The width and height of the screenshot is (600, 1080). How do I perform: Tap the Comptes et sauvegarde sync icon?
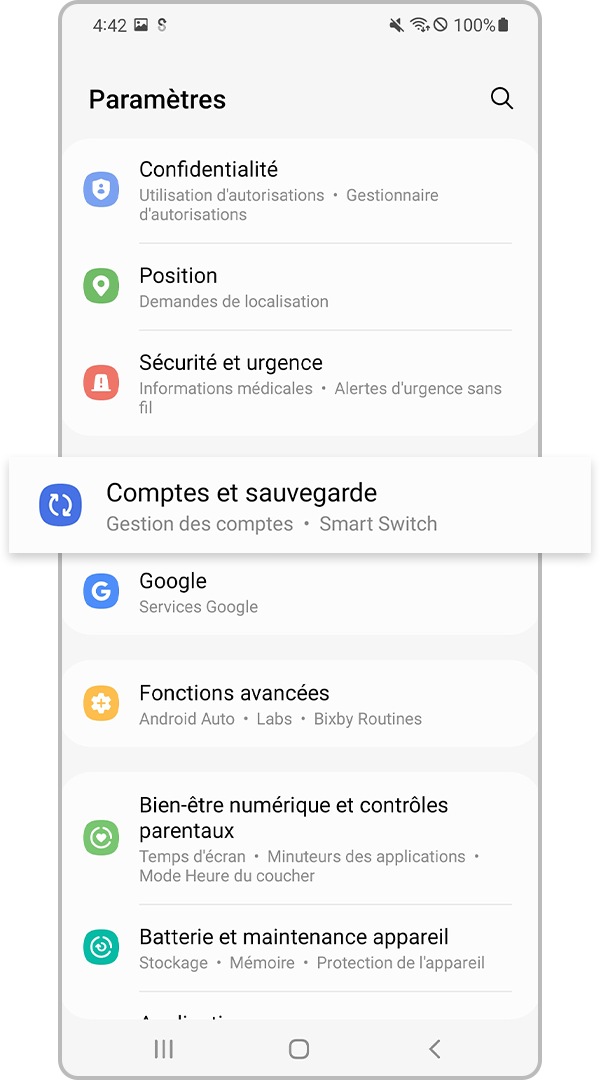pyautogui.click(x=60, y=505)
